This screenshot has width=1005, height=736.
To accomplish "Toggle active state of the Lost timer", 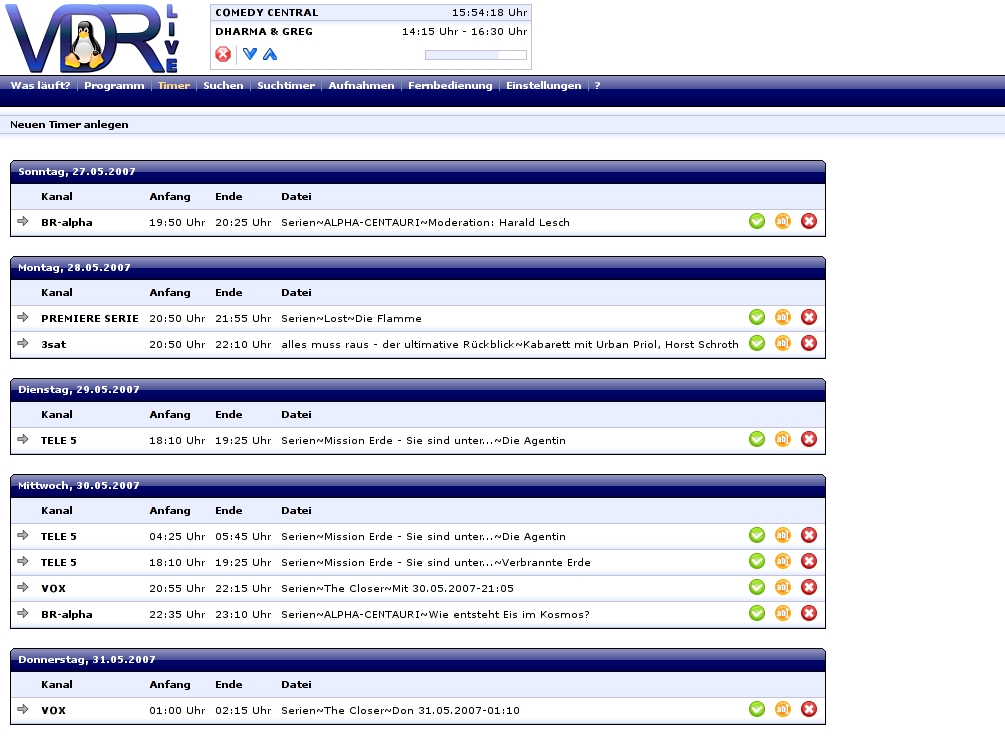I will (757, 317).
